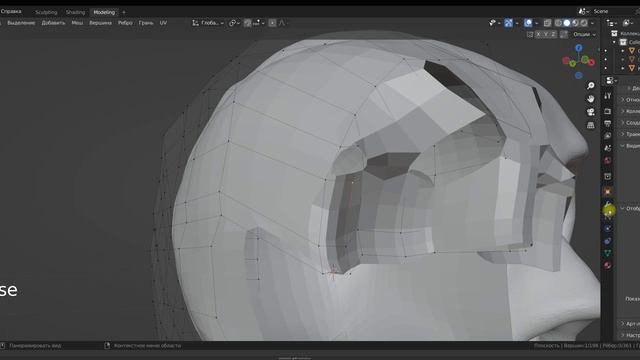
Task: Toggle auto merge vertices icon
Action: pyautogui.click(x=564, y=35)
